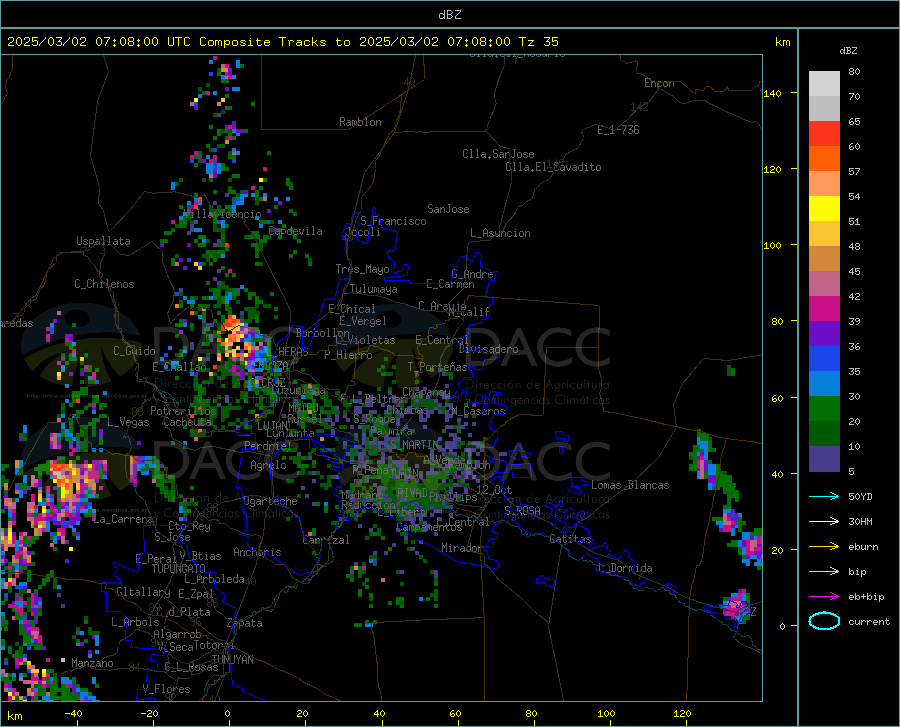
Task: Click the 'Uspallata' map label
Action: click(x=103, y=241)
